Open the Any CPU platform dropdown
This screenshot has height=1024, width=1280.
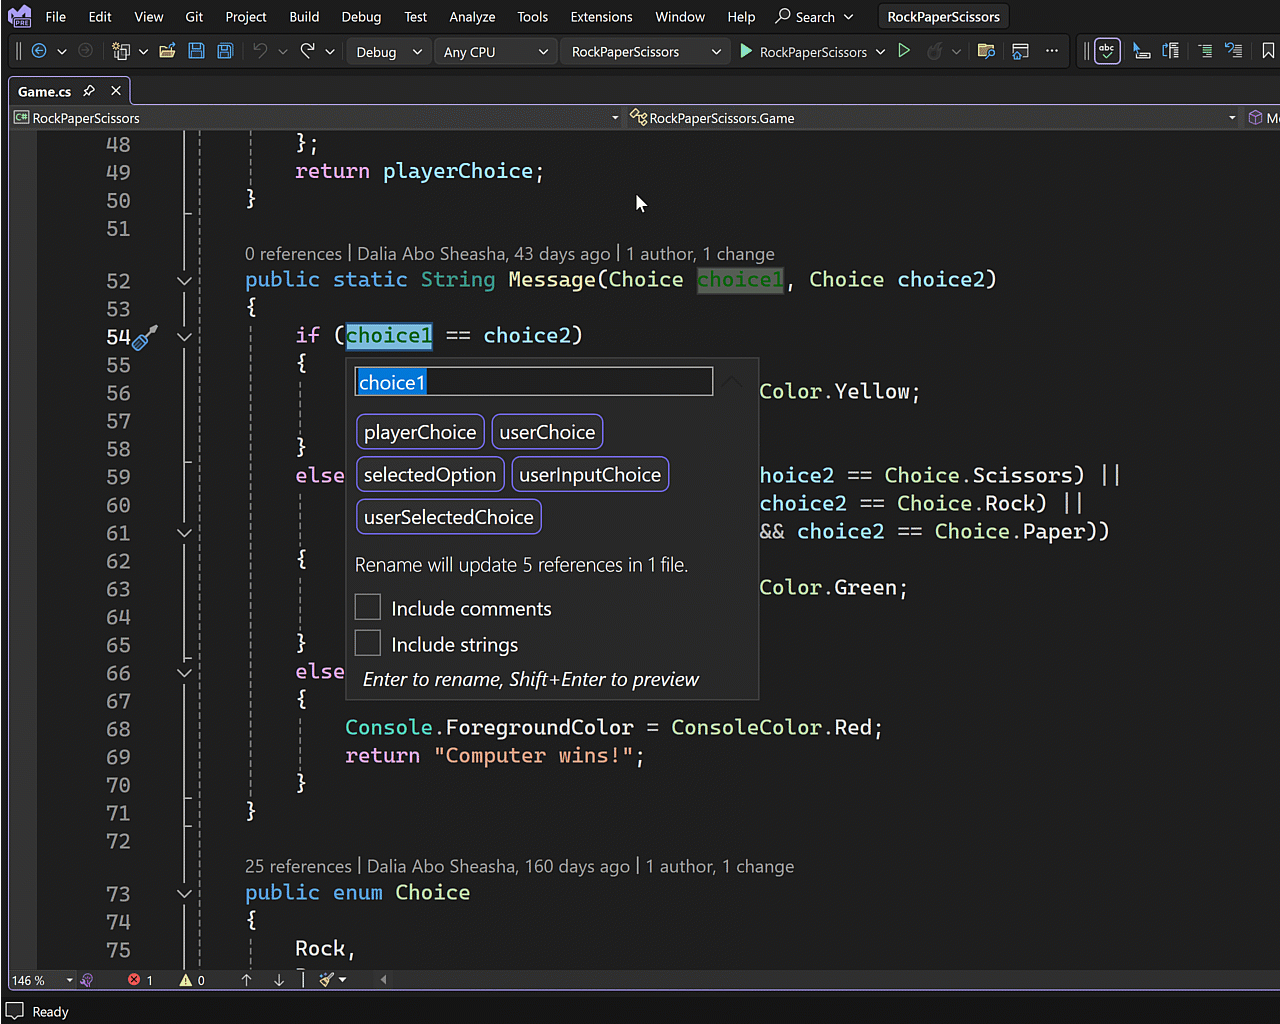coord(496,52)
